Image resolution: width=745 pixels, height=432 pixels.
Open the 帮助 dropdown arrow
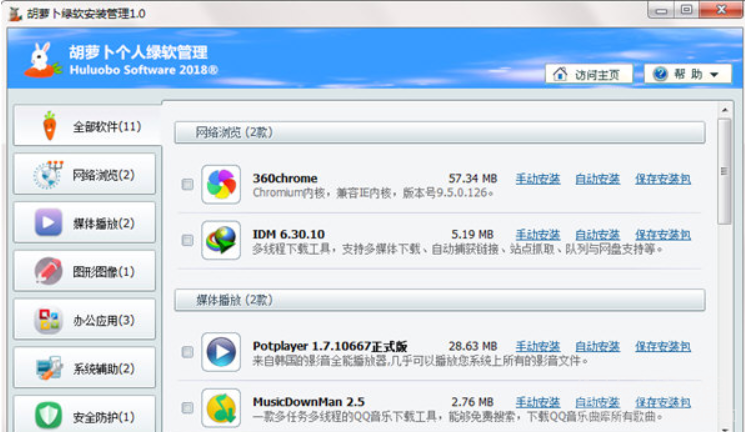click(x=714, y=75)
